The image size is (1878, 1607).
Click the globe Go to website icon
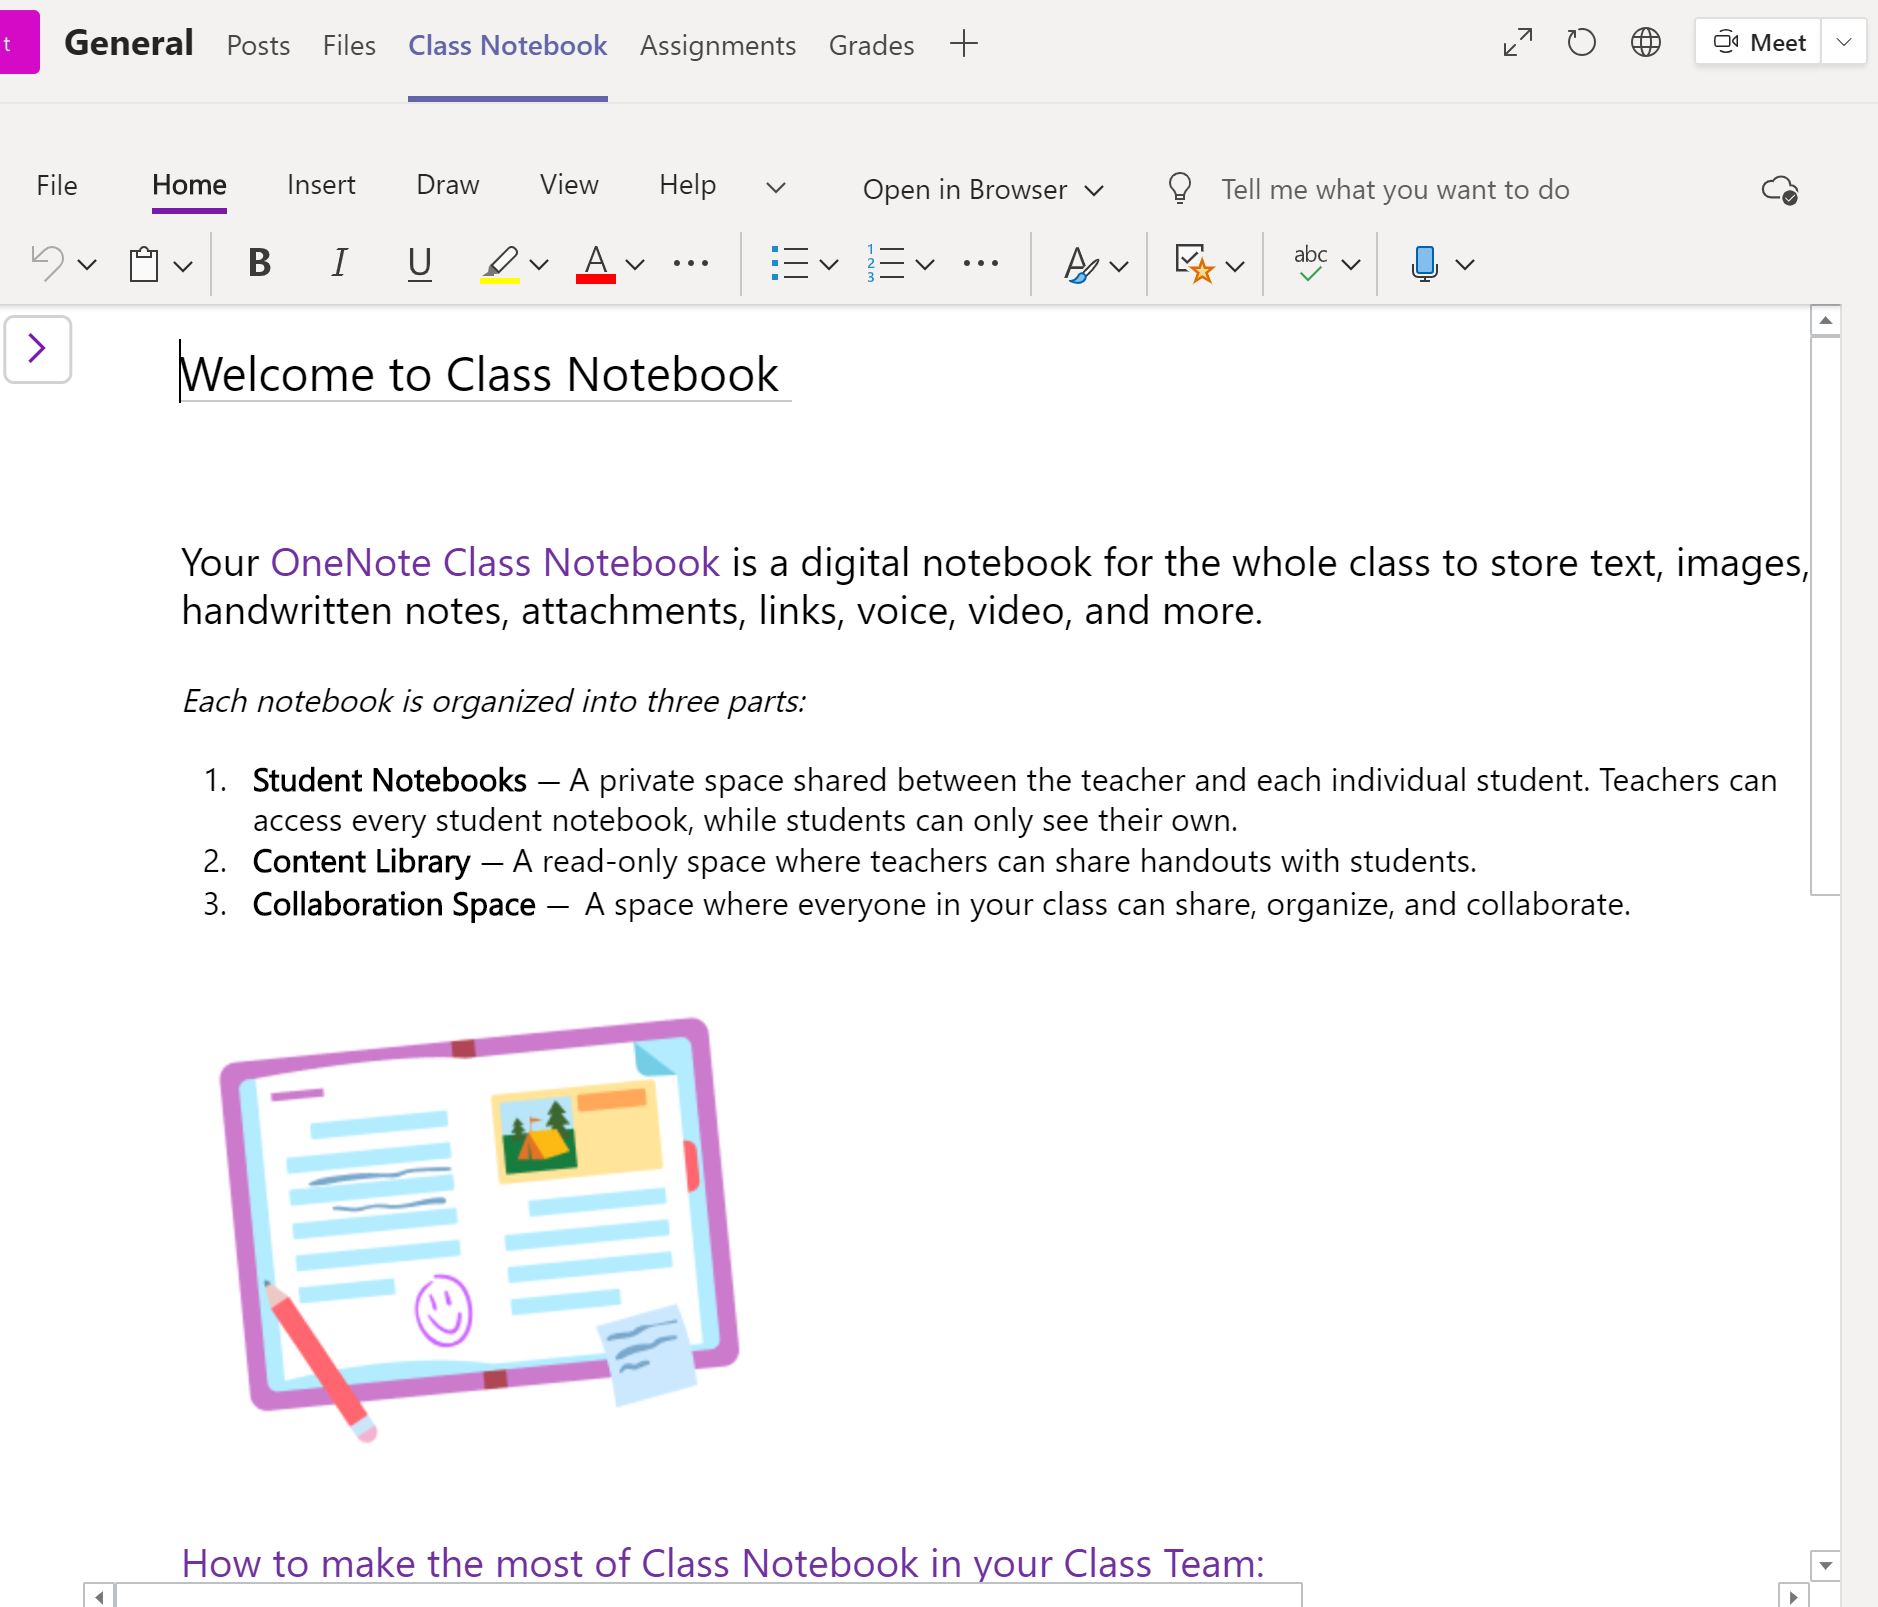[1646, 42]
